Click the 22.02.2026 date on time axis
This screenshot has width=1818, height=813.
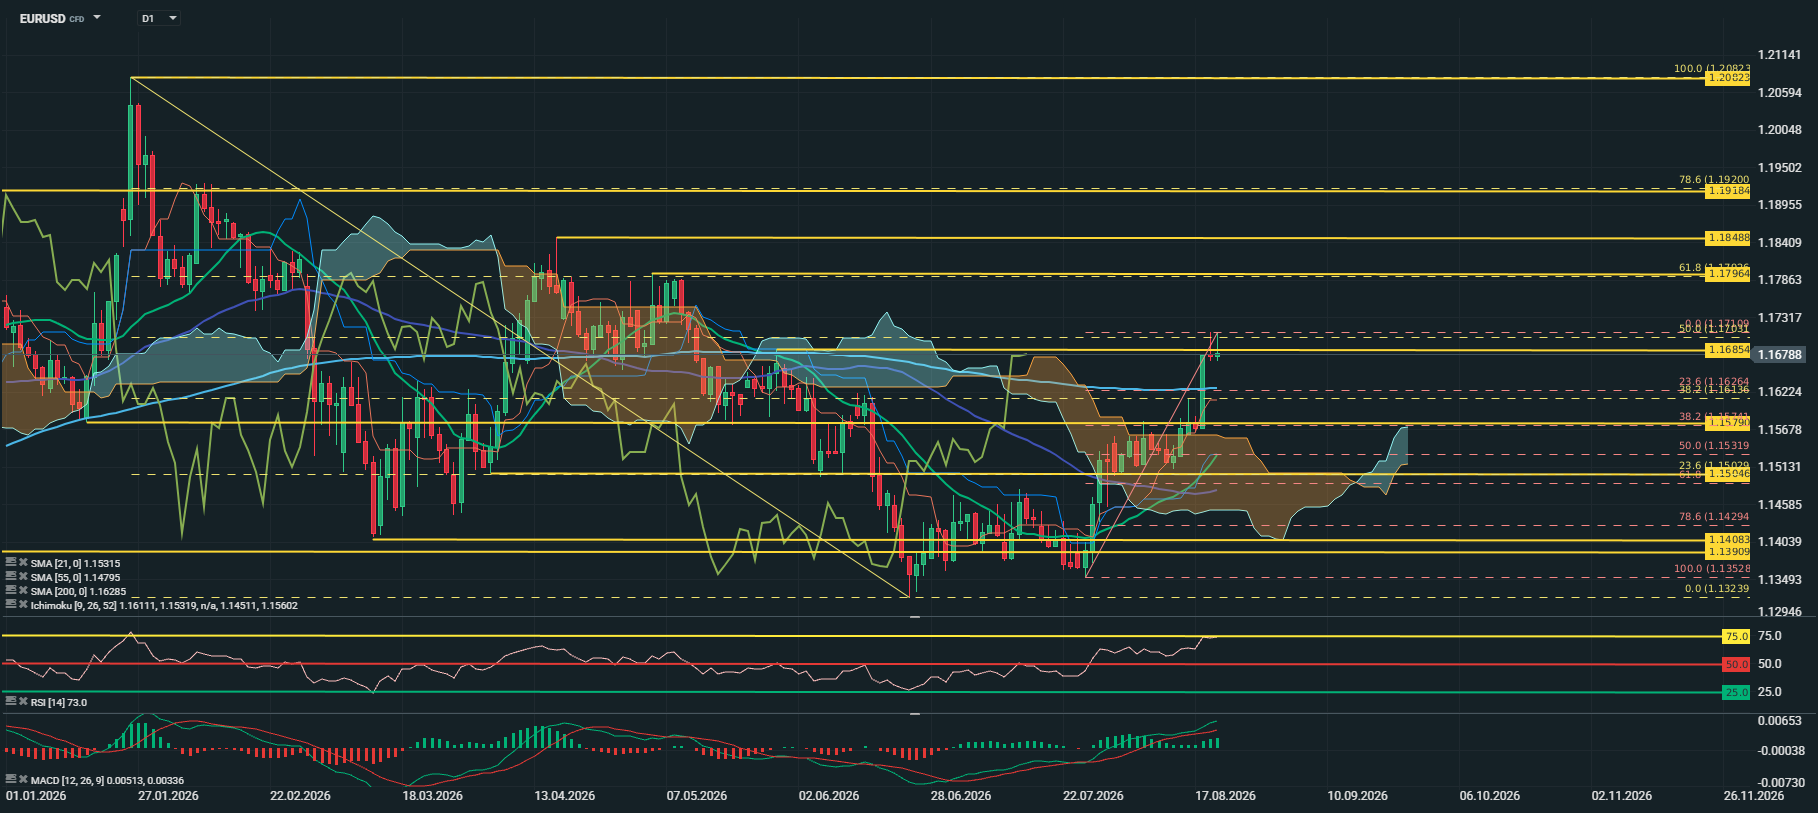click(x=300, y=796)
